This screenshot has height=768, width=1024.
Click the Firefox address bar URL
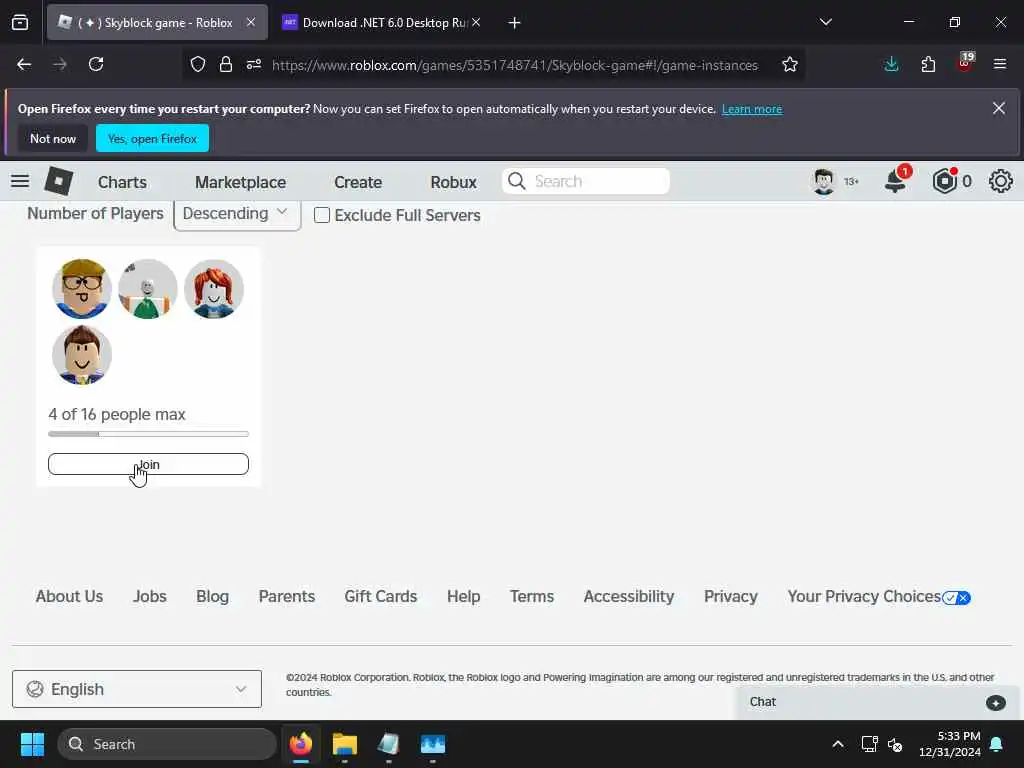tap(515, 65)
